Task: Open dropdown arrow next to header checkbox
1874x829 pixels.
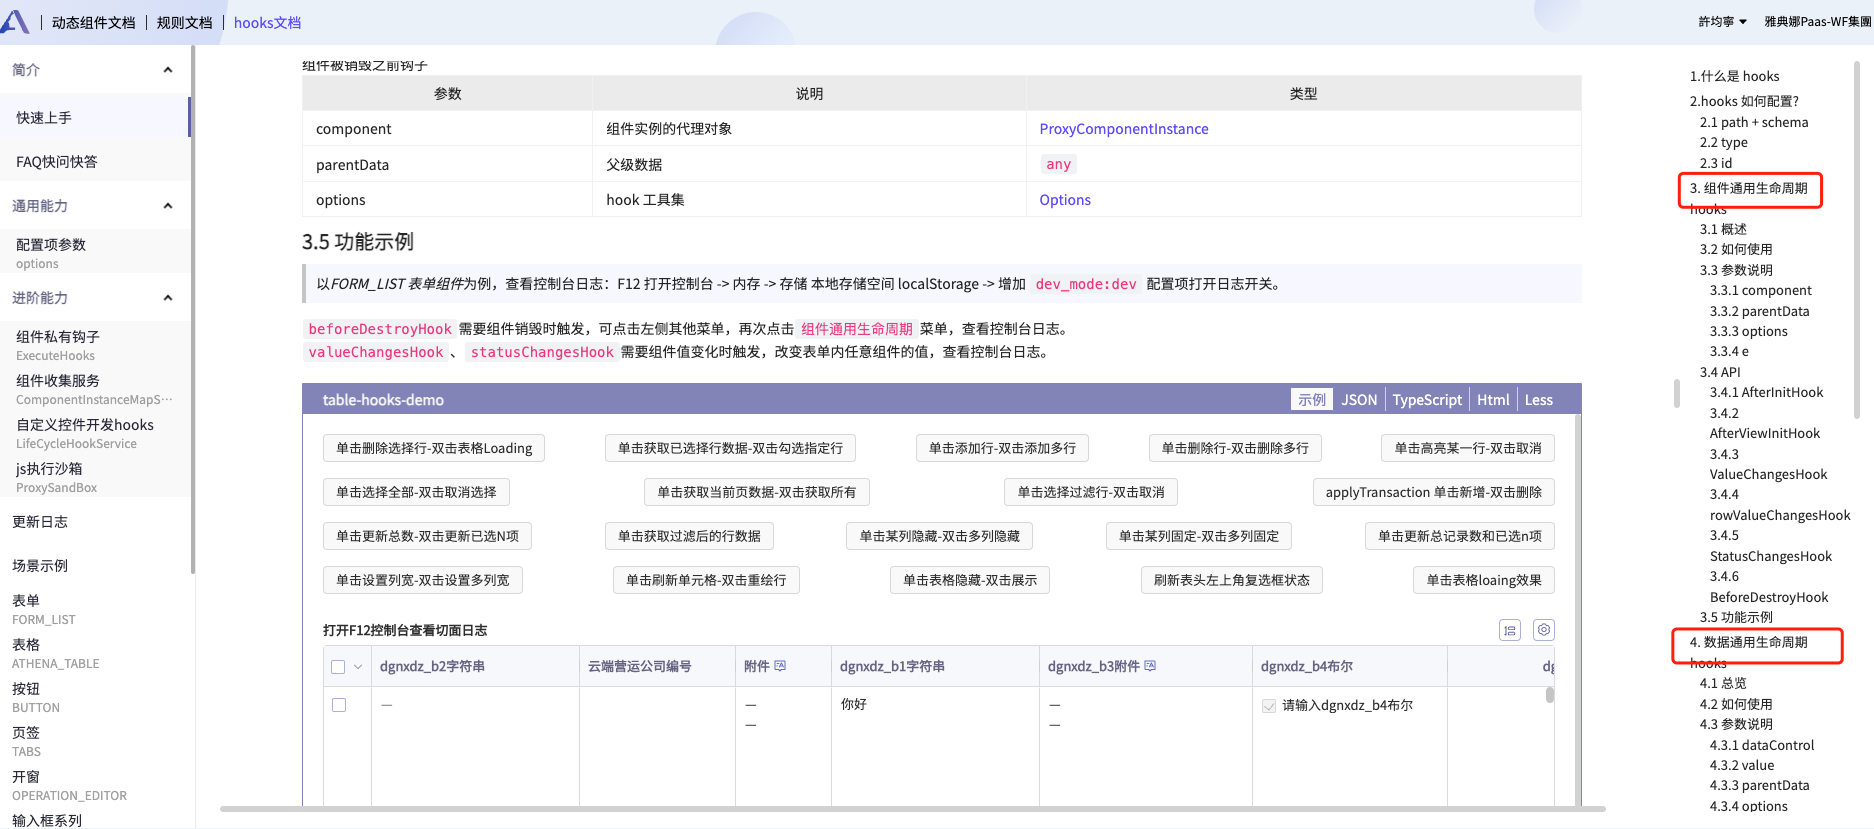Action: pos(358,667)
